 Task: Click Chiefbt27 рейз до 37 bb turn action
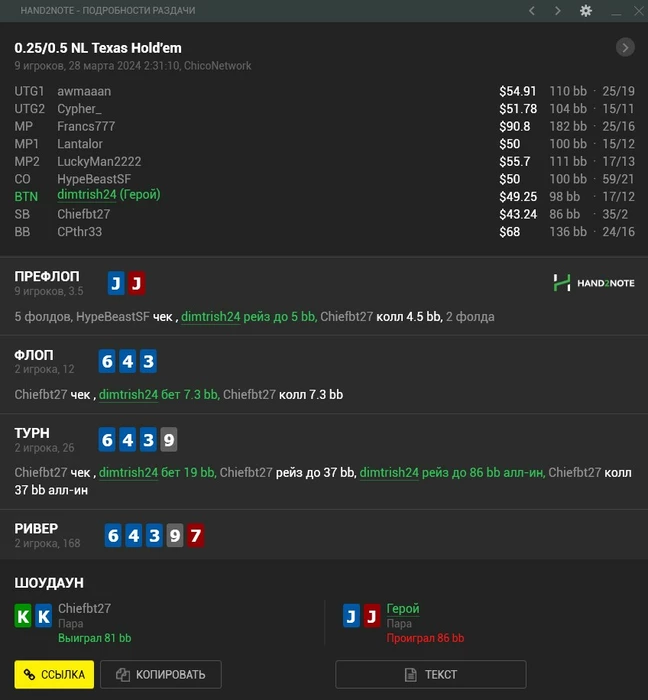(x=288, y=472)
